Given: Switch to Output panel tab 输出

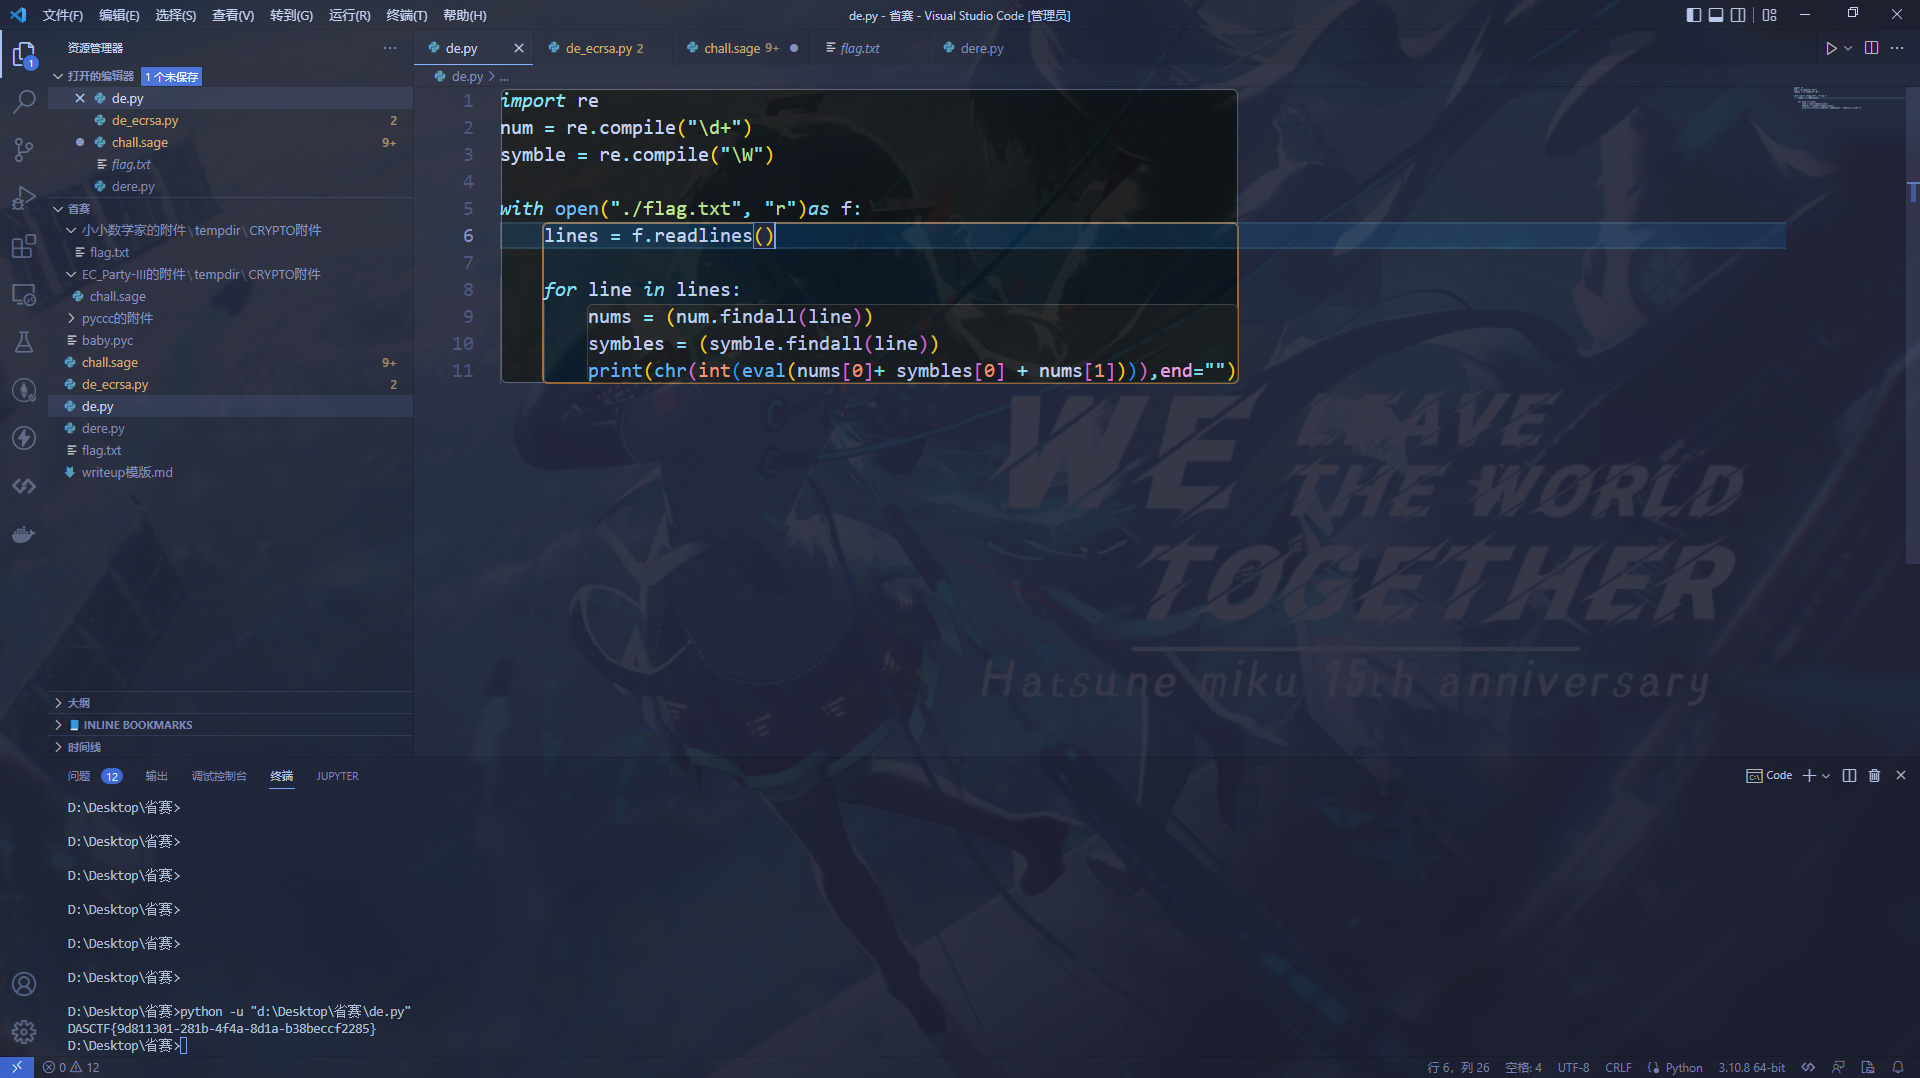Looking at the screenshot, I should pyautogui.click(x=156, y=776).
